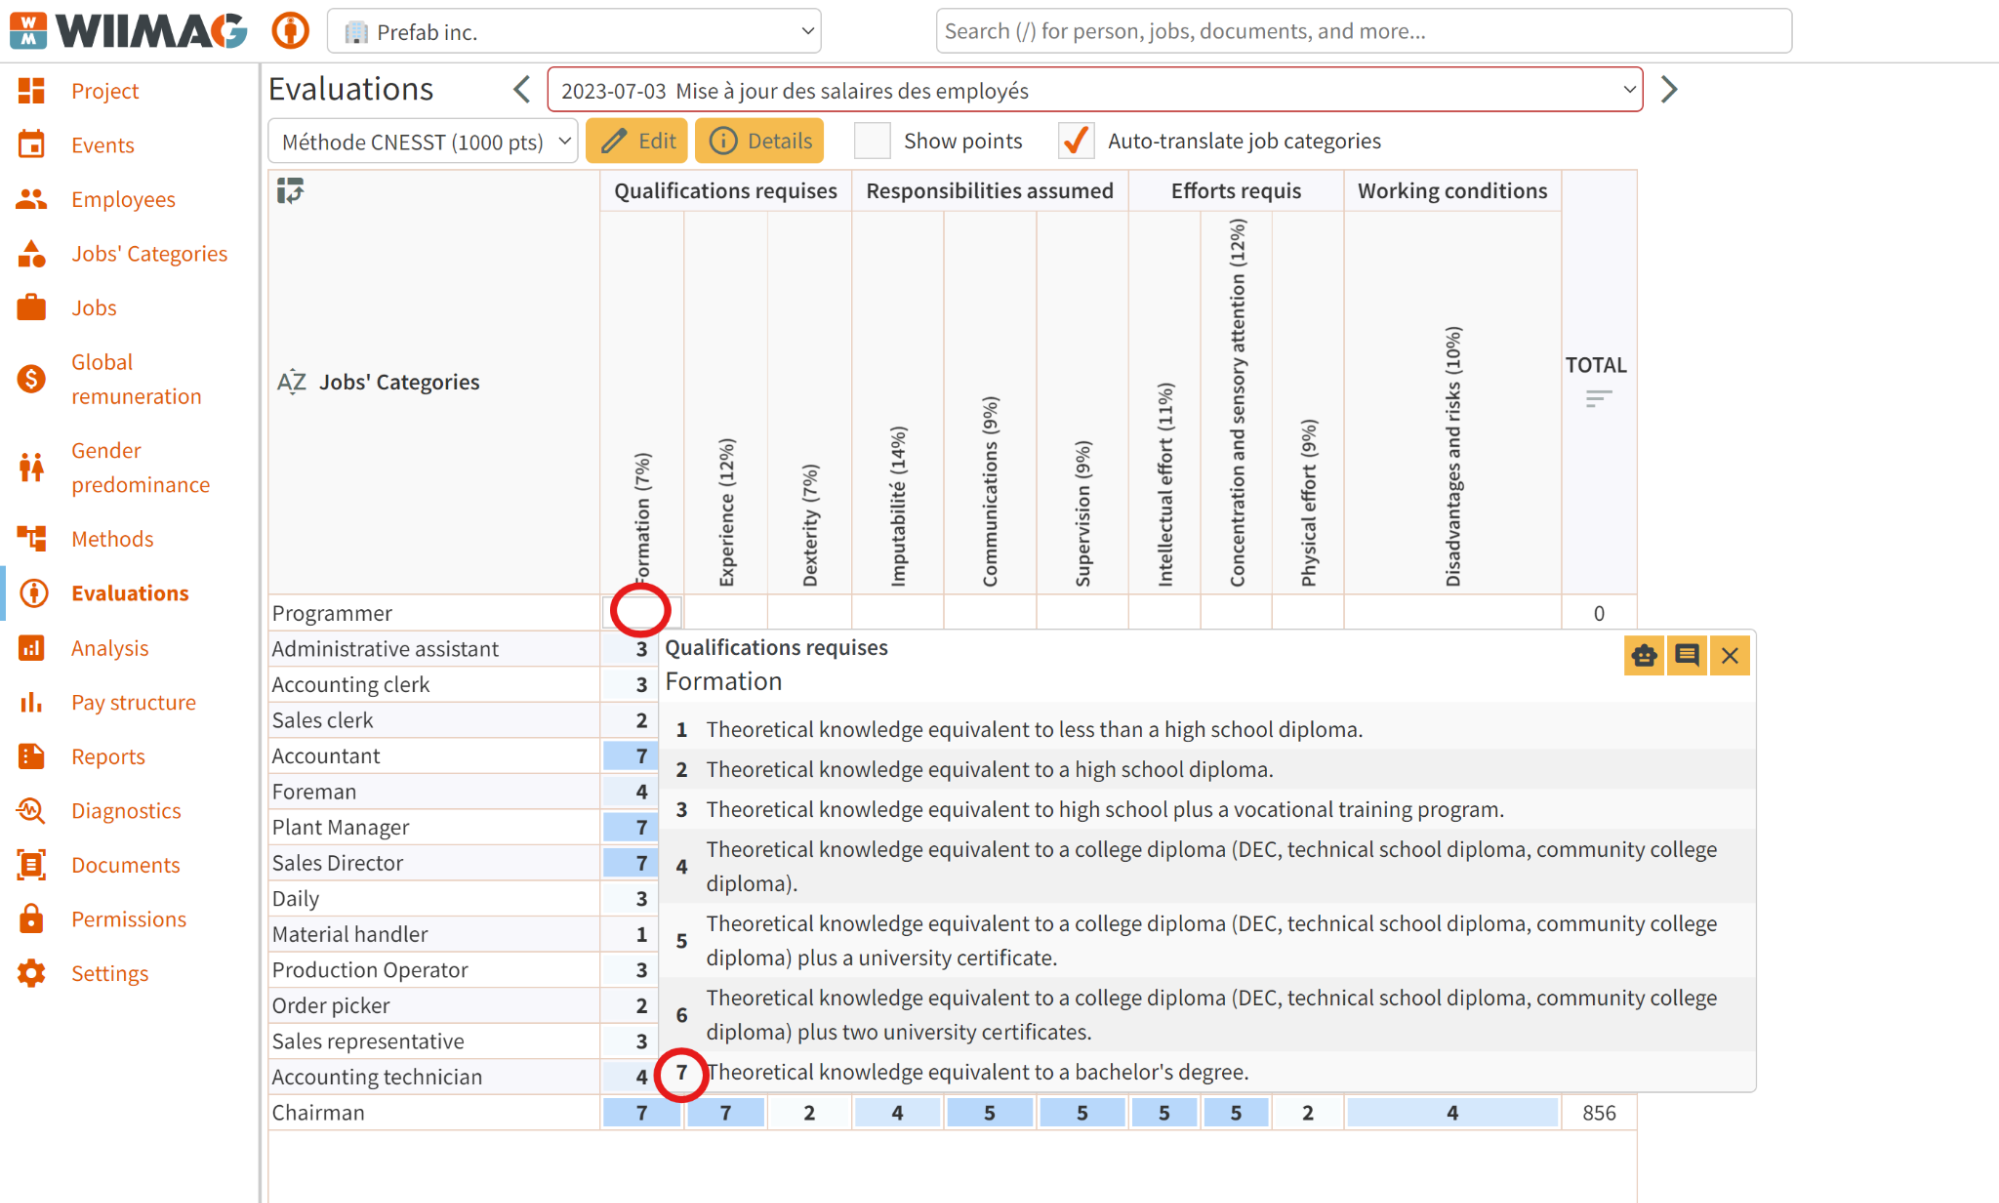This screenshot has height=1203, width=1999.
Task: Expand the Prefab inc. company dropdown
Action: coord(574,31)
